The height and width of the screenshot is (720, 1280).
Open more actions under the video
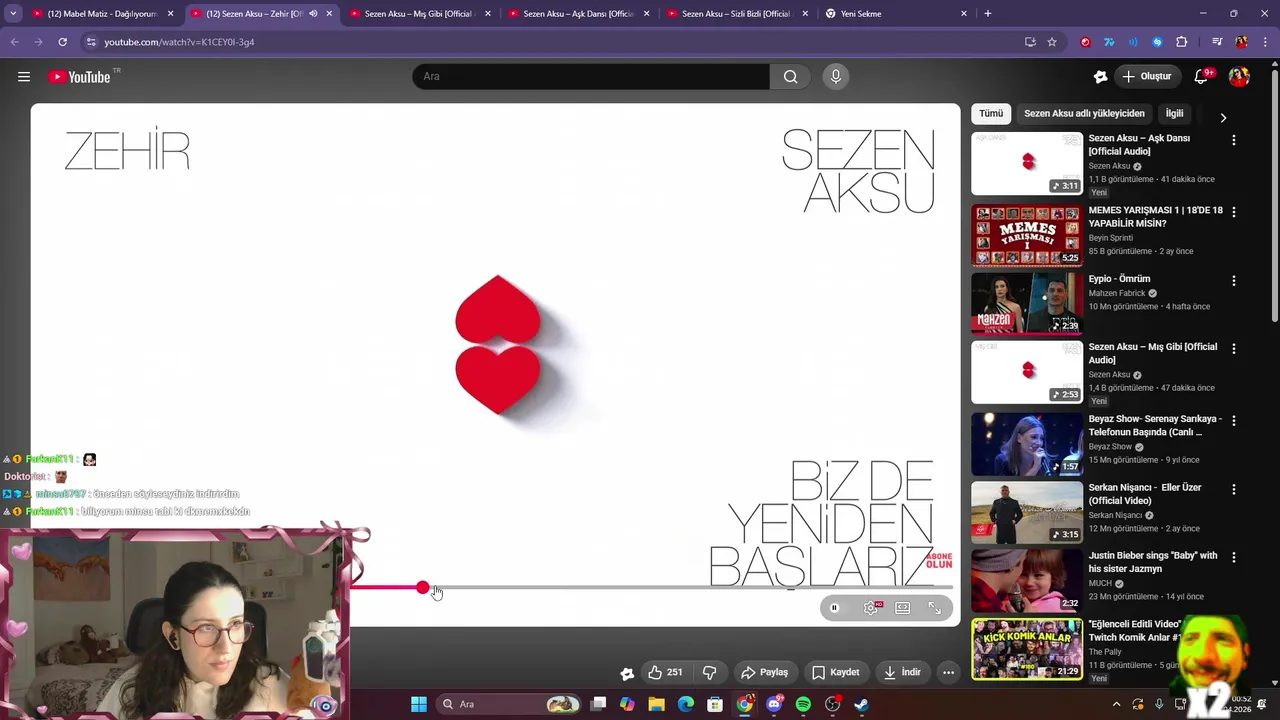(x=948, y=672)
